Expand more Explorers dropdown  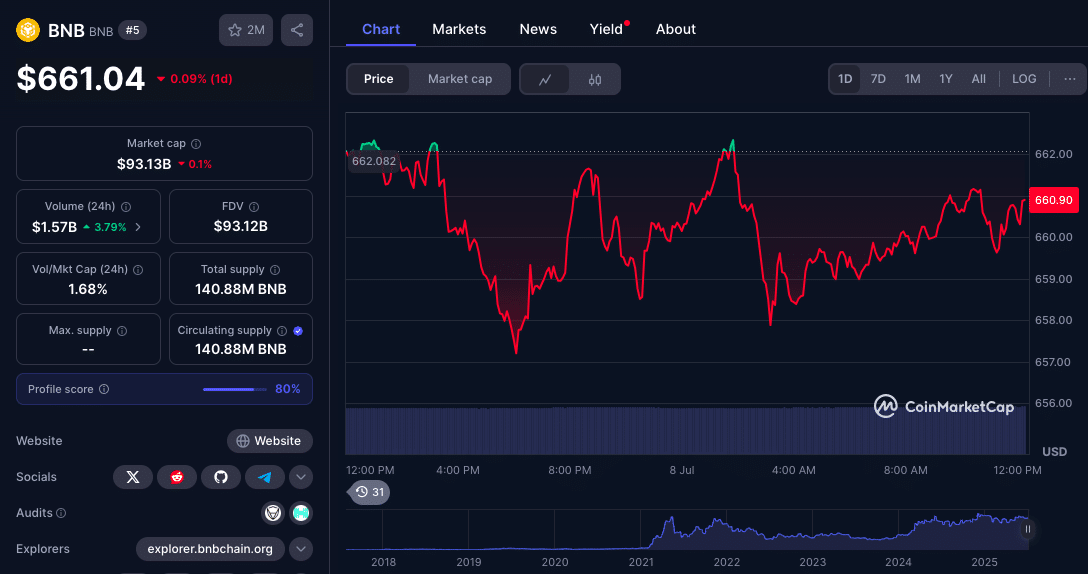point(300,549)
